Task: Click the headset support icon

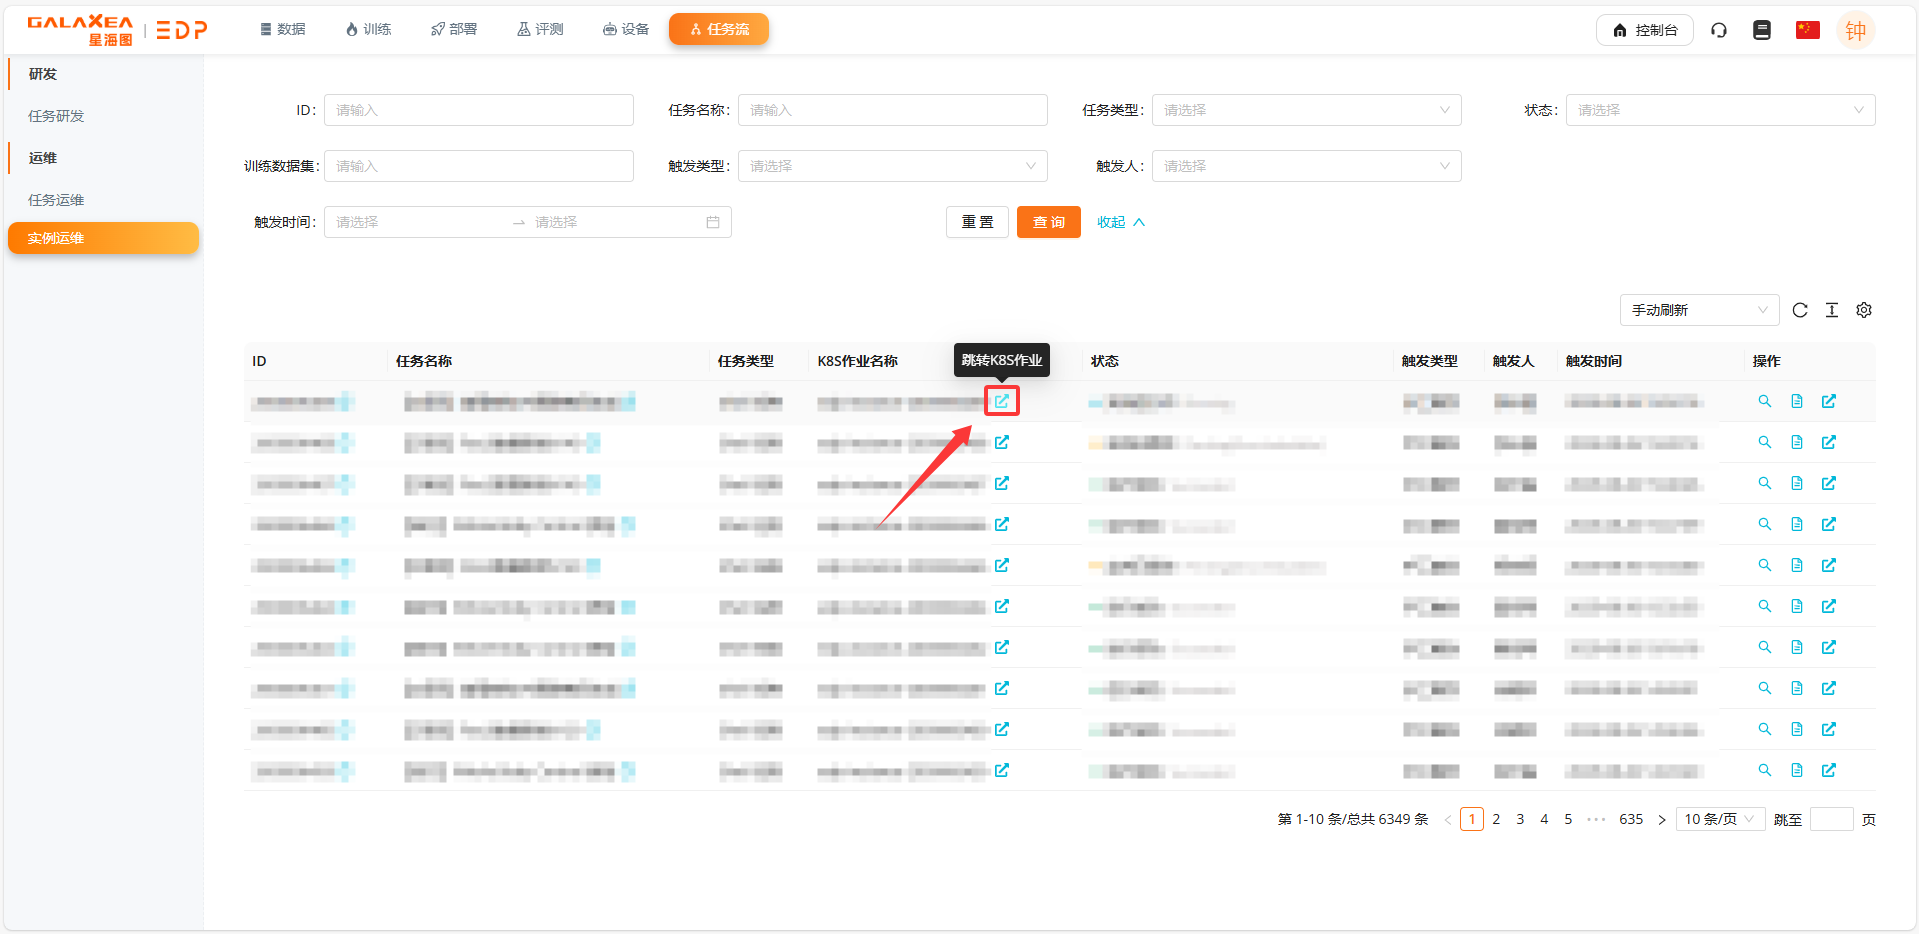Action: point(1719,30)
